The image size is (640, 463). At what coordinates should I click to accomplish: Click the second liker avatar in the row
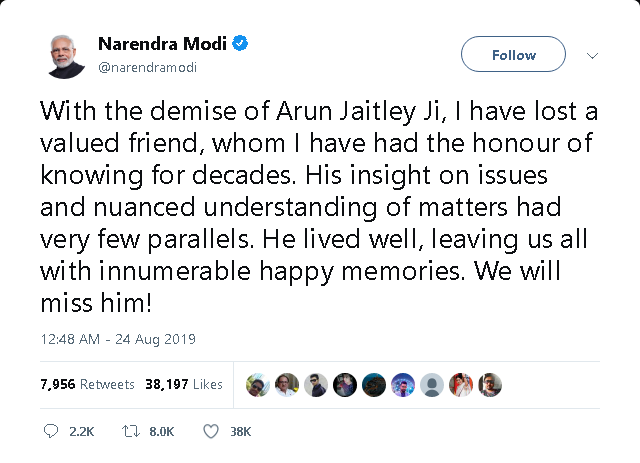(x=287, y=385)
